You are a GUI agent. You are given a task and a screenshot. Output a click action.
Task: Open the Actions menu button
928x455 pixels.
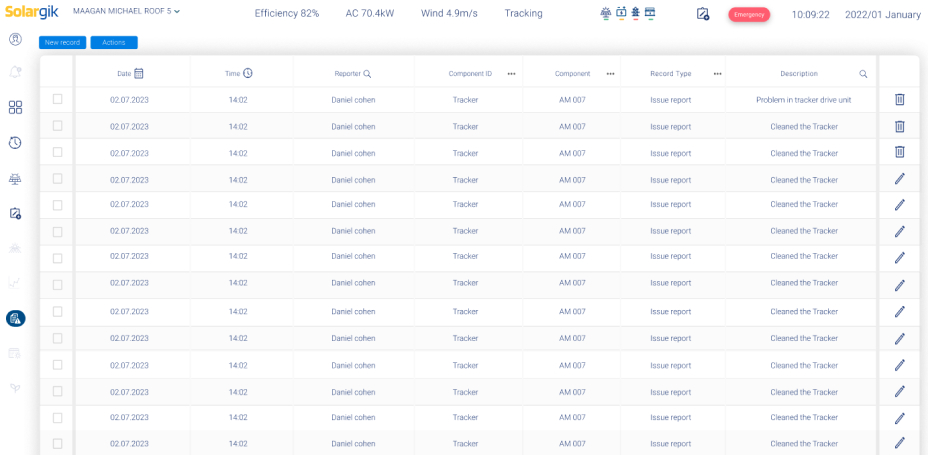coord(114,43)
